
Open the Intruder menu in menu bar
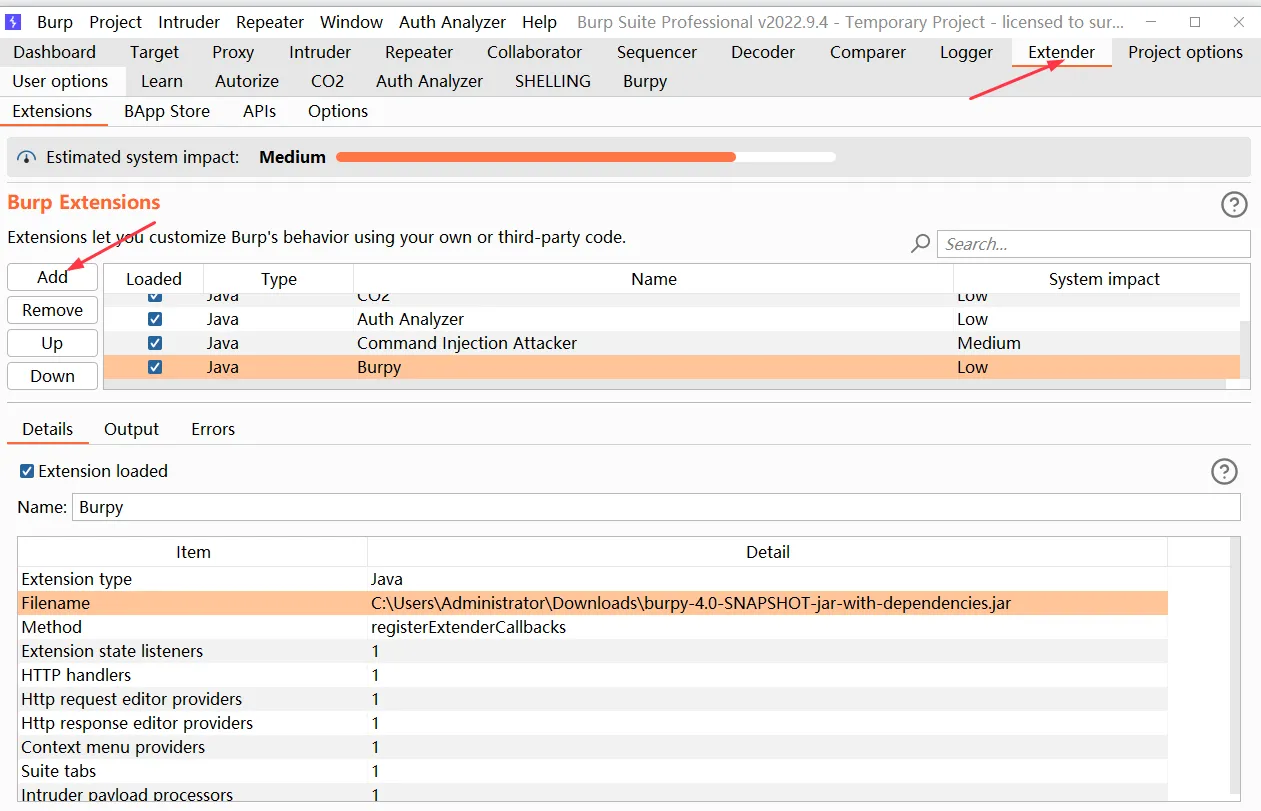(x=190, y=22)
